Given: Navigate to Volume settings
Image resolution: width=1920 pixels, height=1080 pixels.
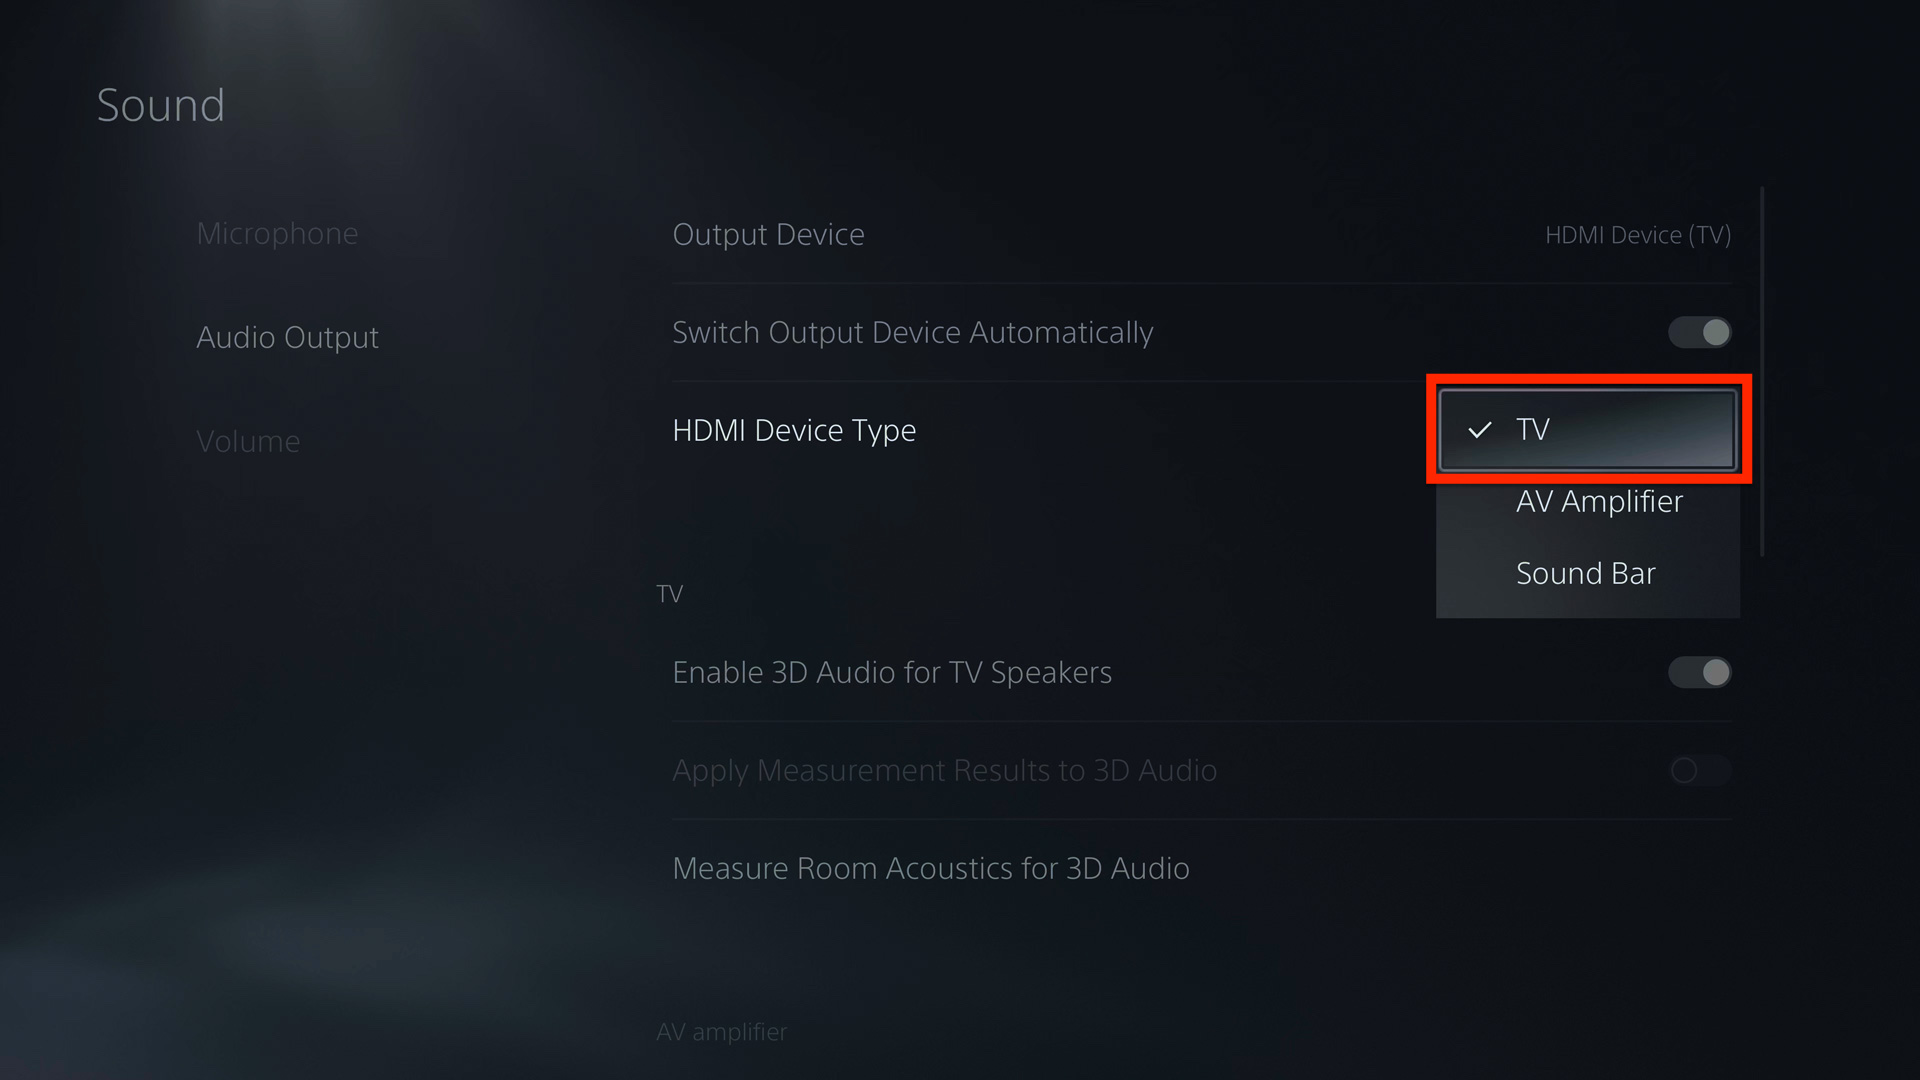Looking at the screenshot, I should (x=247, y=439).
